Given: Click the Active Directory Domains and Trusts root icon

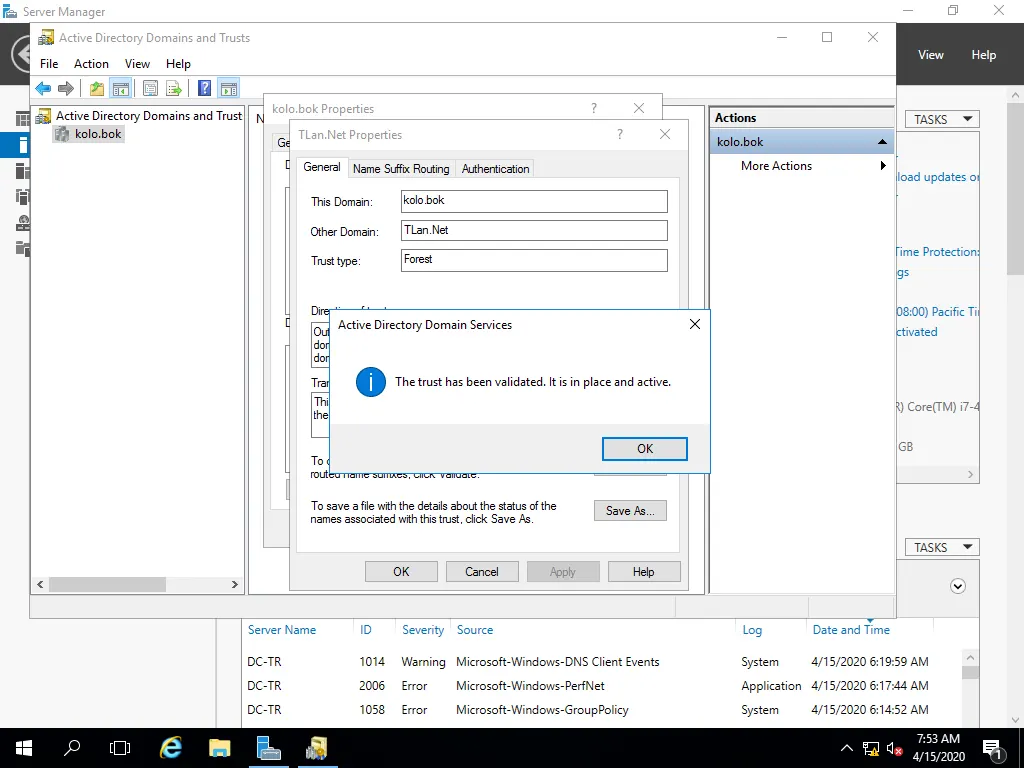Looking at the screenshot, I should pos(43,116).
